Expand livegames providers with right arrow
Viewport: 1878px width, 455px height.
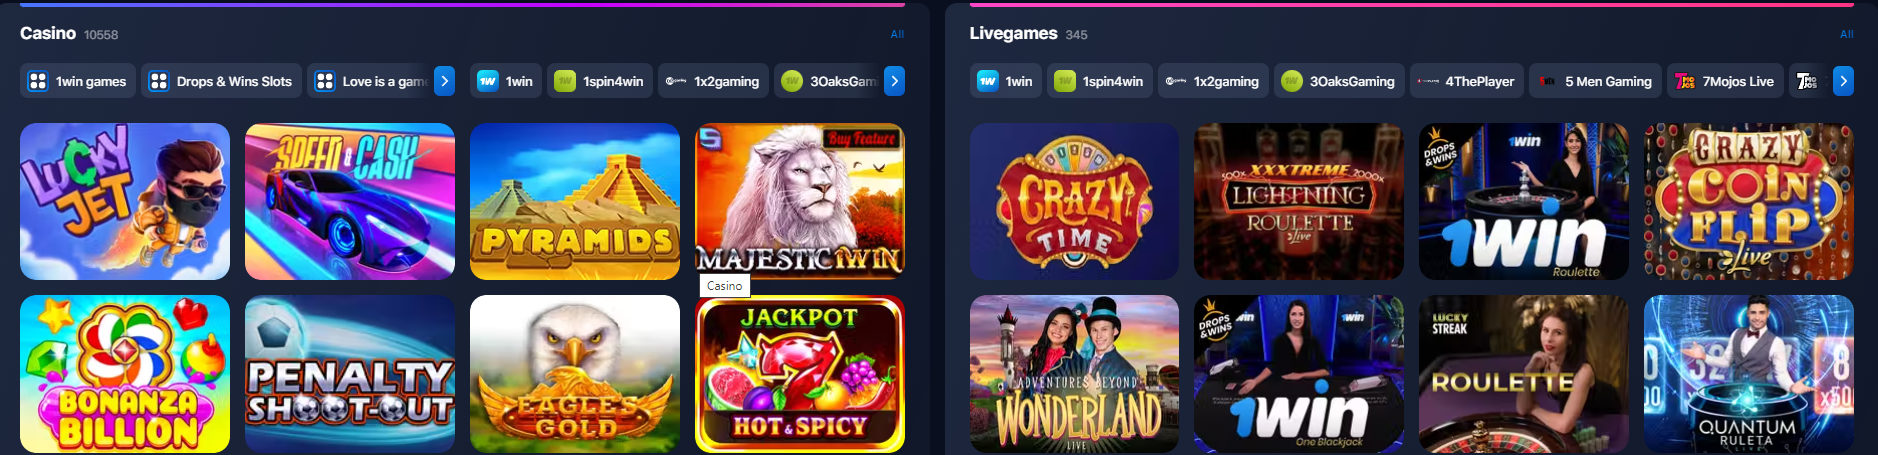pyautogui.click(x=1843, y=81)
